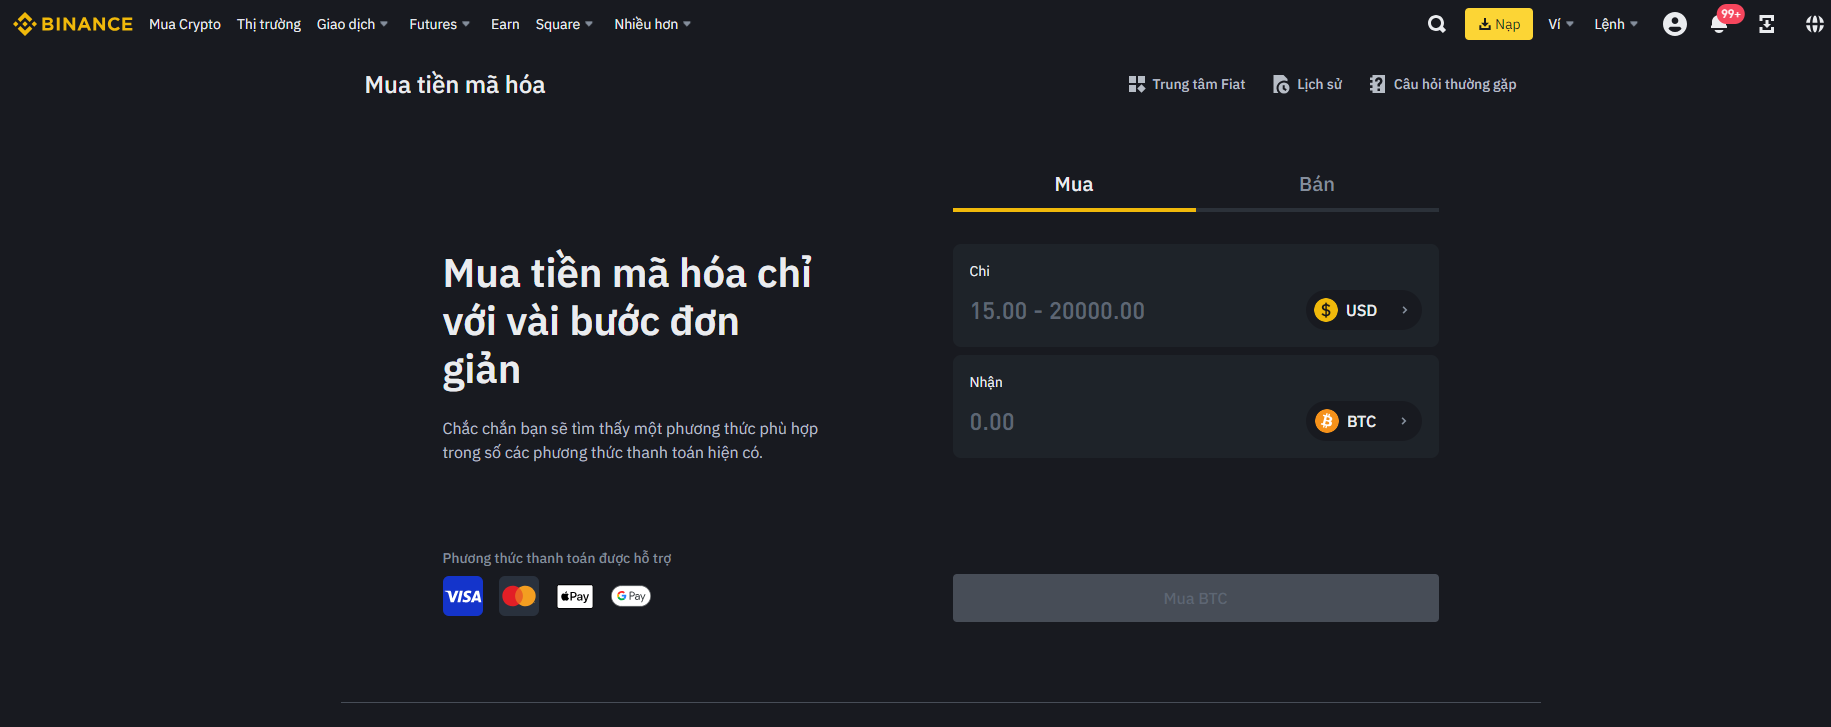Screen dimensions: 1831x727
Task: Focus the Nhận amount input field
Action: coord(1130,422)
